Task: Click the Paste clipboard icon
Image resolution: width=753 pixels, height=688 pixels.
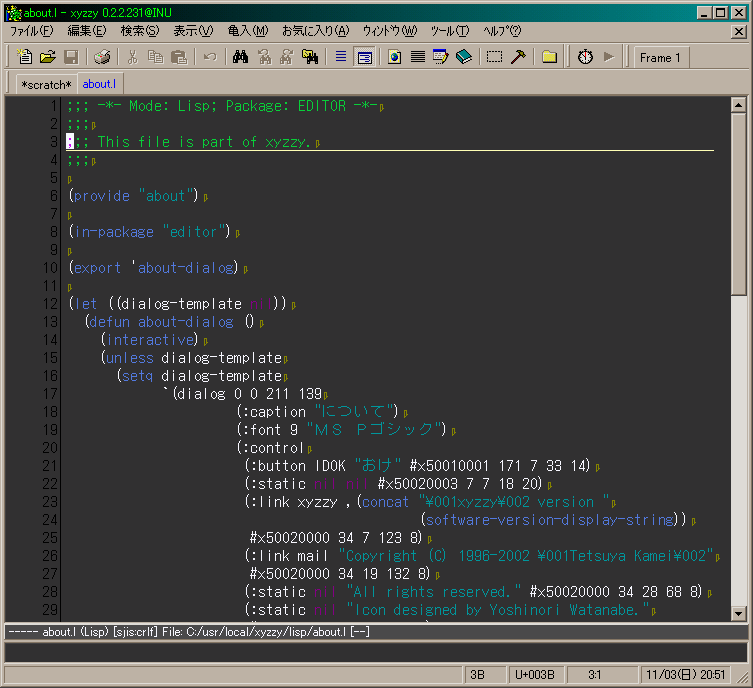Action: pos(179,57)
